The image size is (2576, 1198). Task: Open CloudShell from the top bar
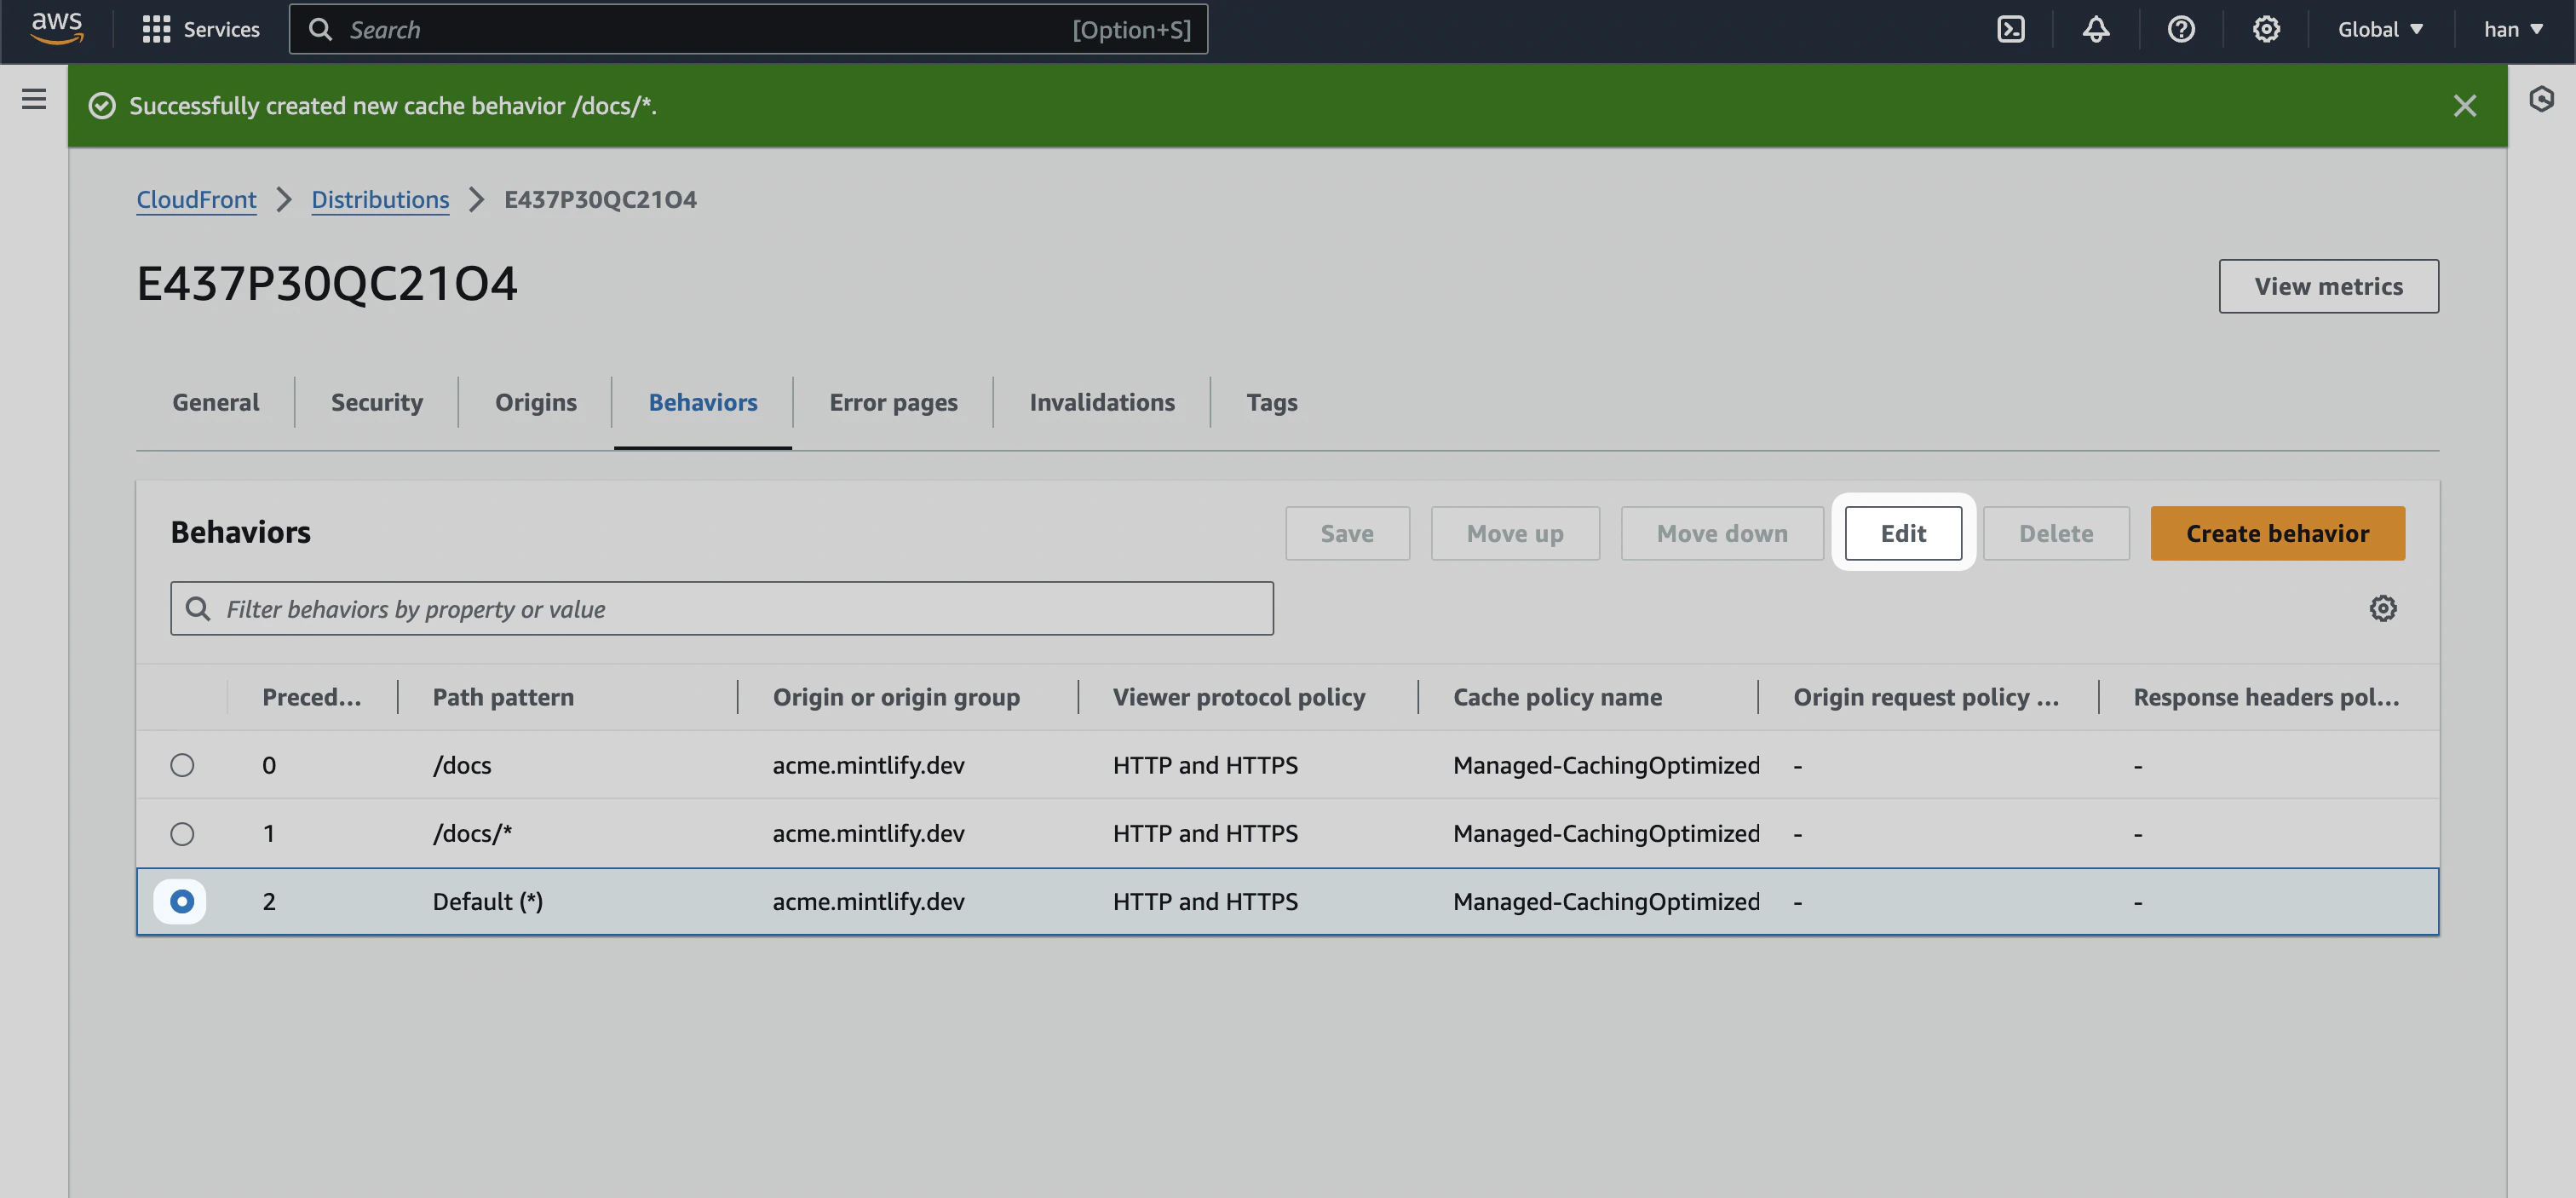[x=2010, y=29]
